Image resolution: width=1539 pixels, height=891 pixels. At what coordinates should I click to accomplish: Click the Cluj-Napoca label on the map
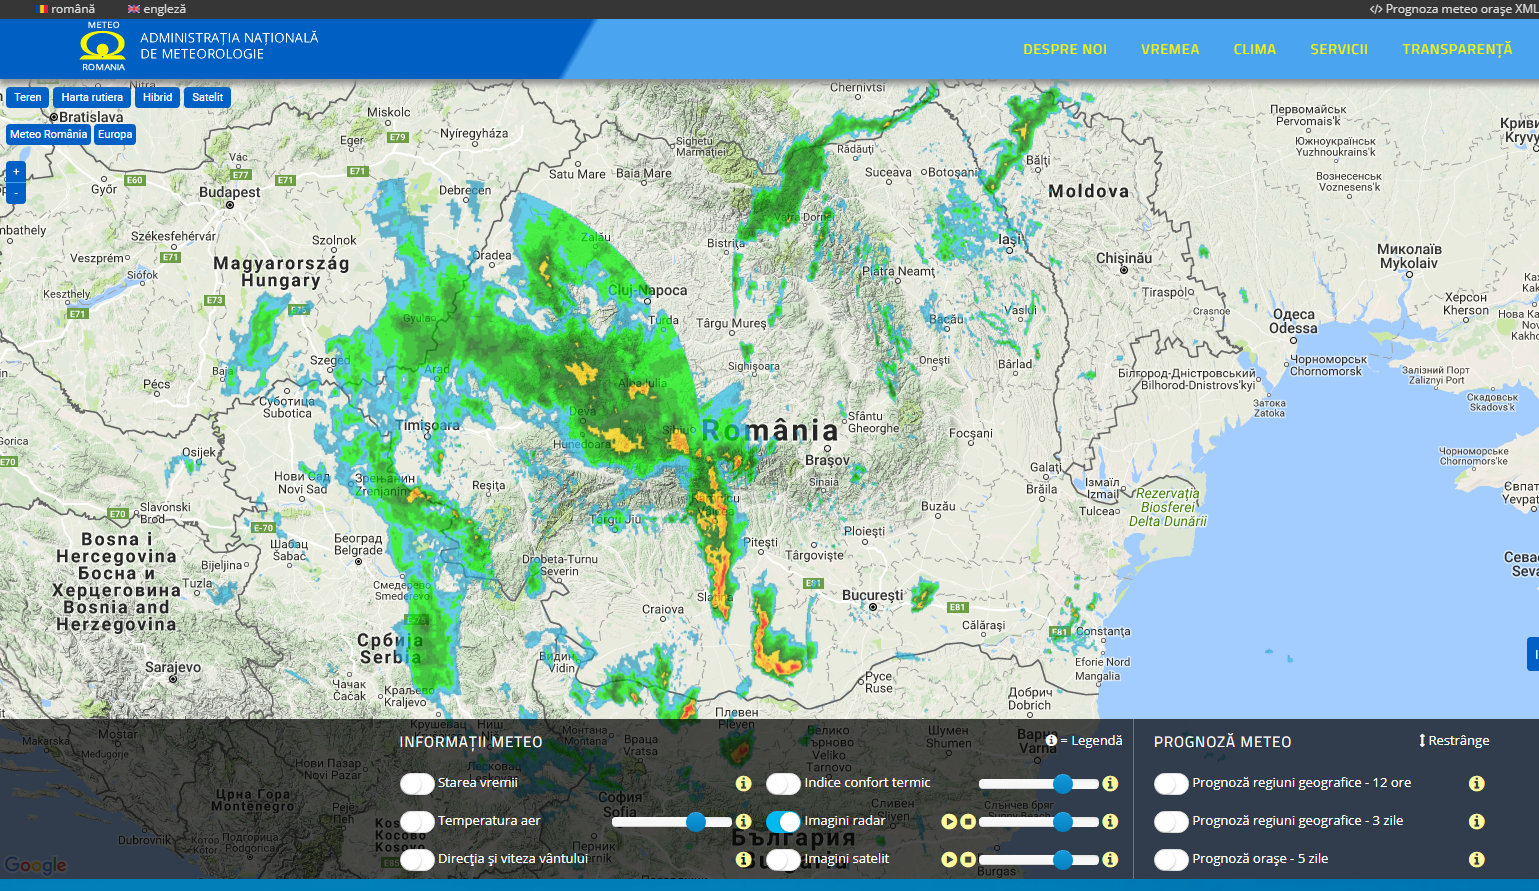[648, 290]
